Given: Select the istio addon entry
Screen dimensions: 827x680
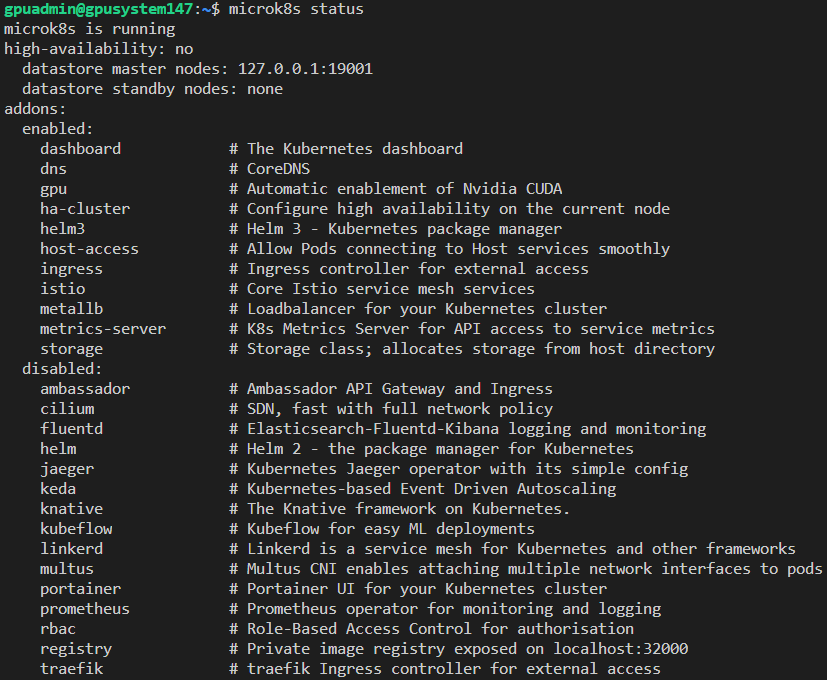Looking at the screenshot, I should click(x=62, y=288).
